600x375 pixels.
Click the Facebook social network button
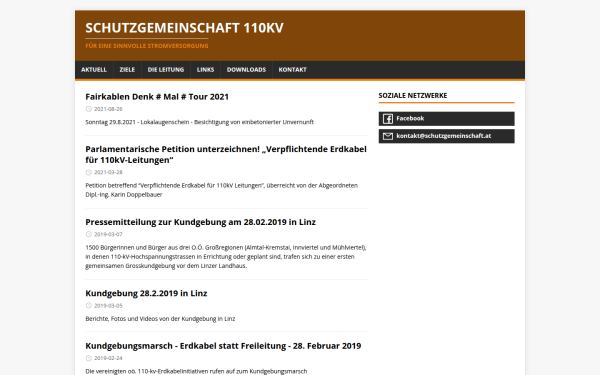[x=447, y=119]
